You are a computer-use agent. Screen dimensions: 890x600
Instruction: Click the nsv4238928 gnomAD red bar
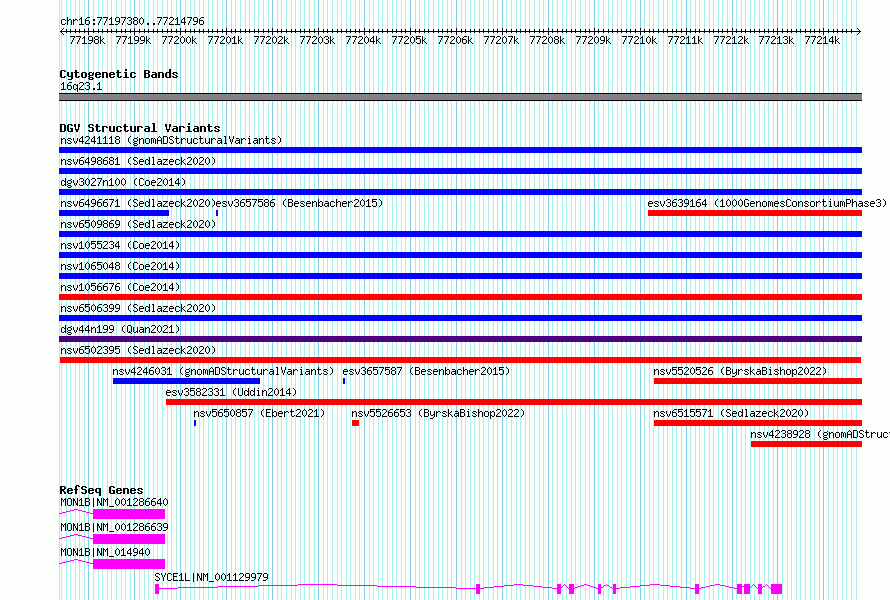(x=807, y=444)
